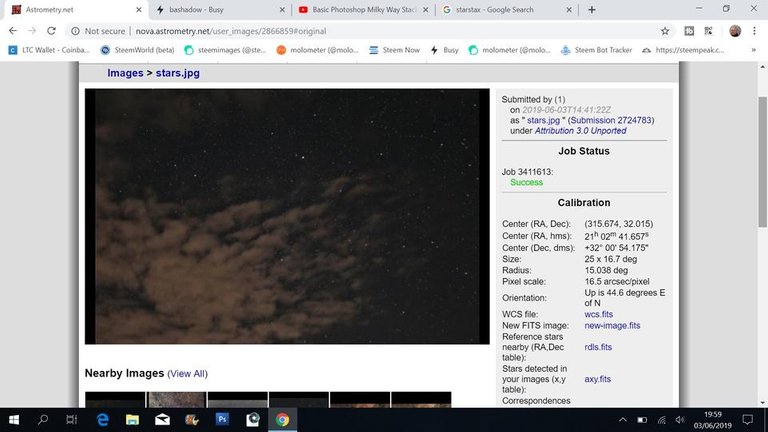Go to the Images breadcrumb
This screenshot has width=768, height=432.
[125, 73]
